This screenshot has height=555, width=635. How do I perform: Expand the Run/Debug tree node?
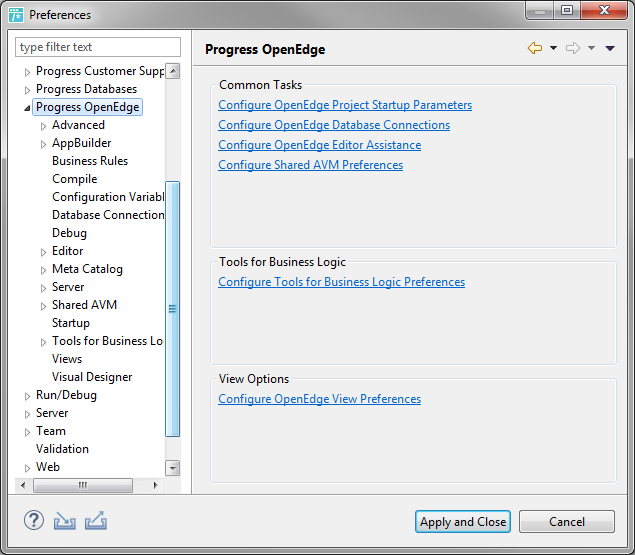(x=27, y=396)
